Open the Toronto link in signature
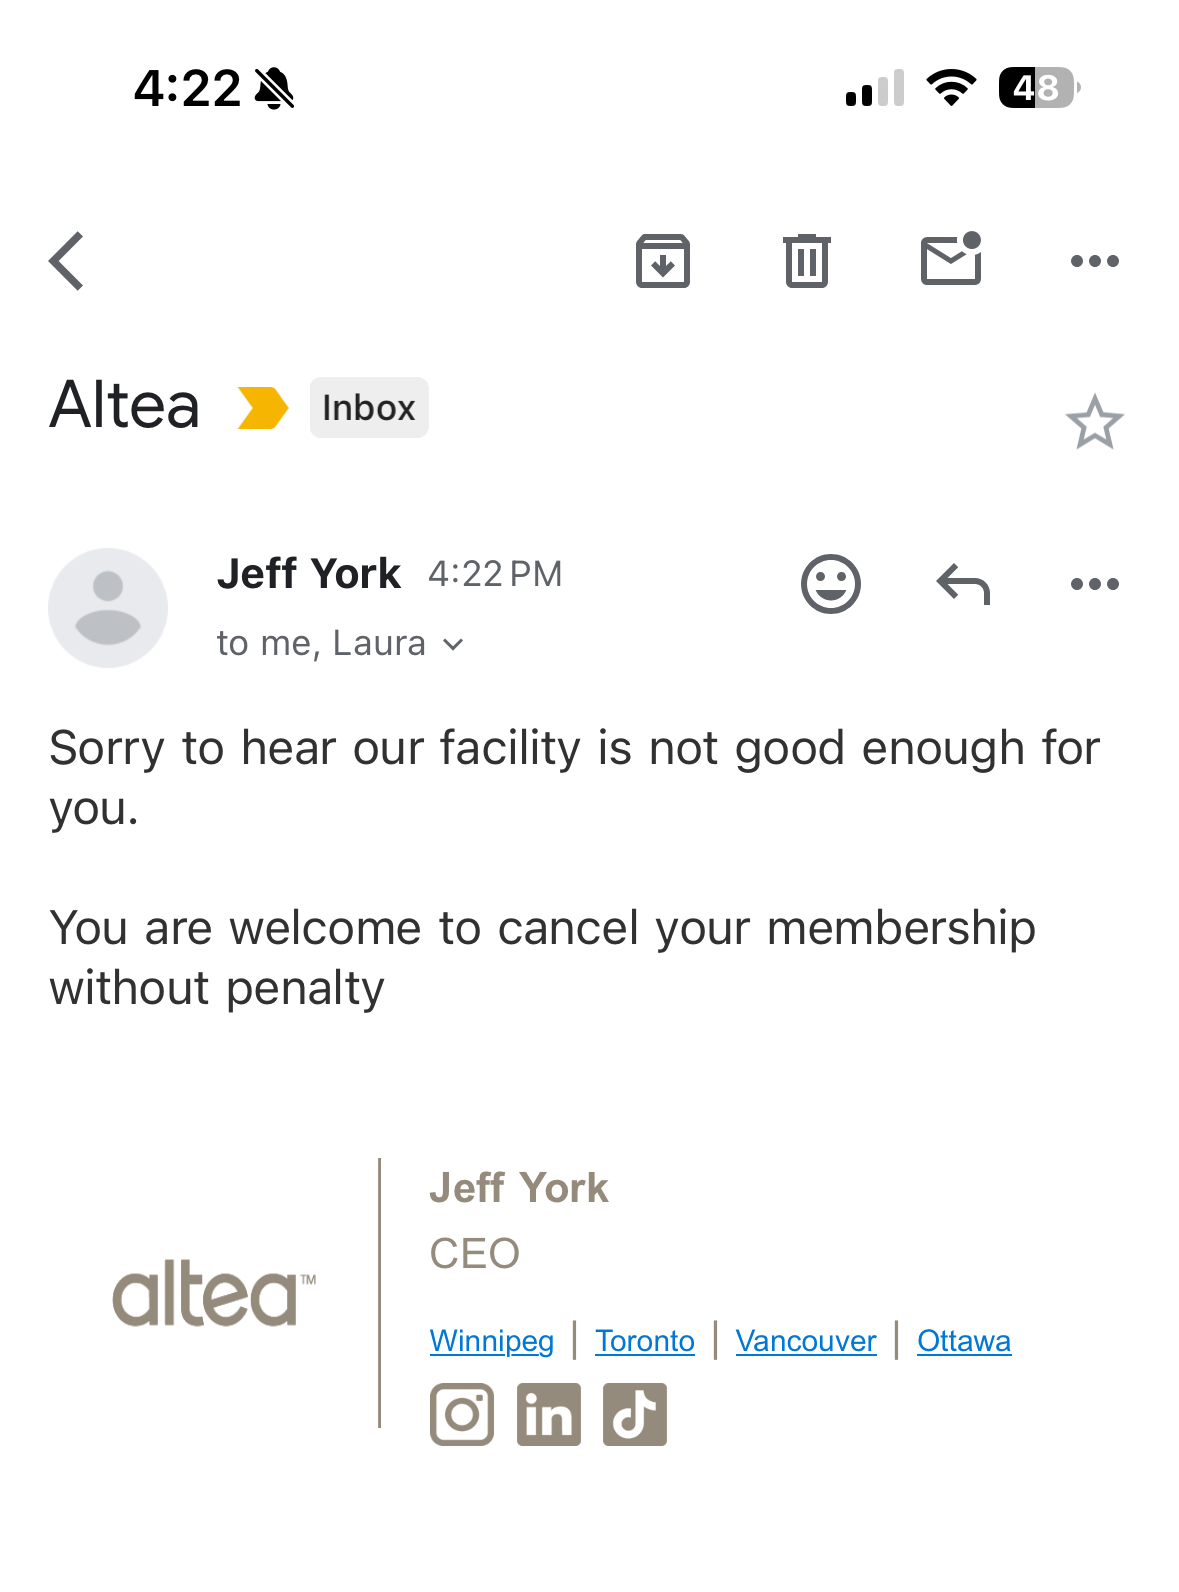The height and width of the screenshot is (1592, 1179). [x=645, y=1341]
